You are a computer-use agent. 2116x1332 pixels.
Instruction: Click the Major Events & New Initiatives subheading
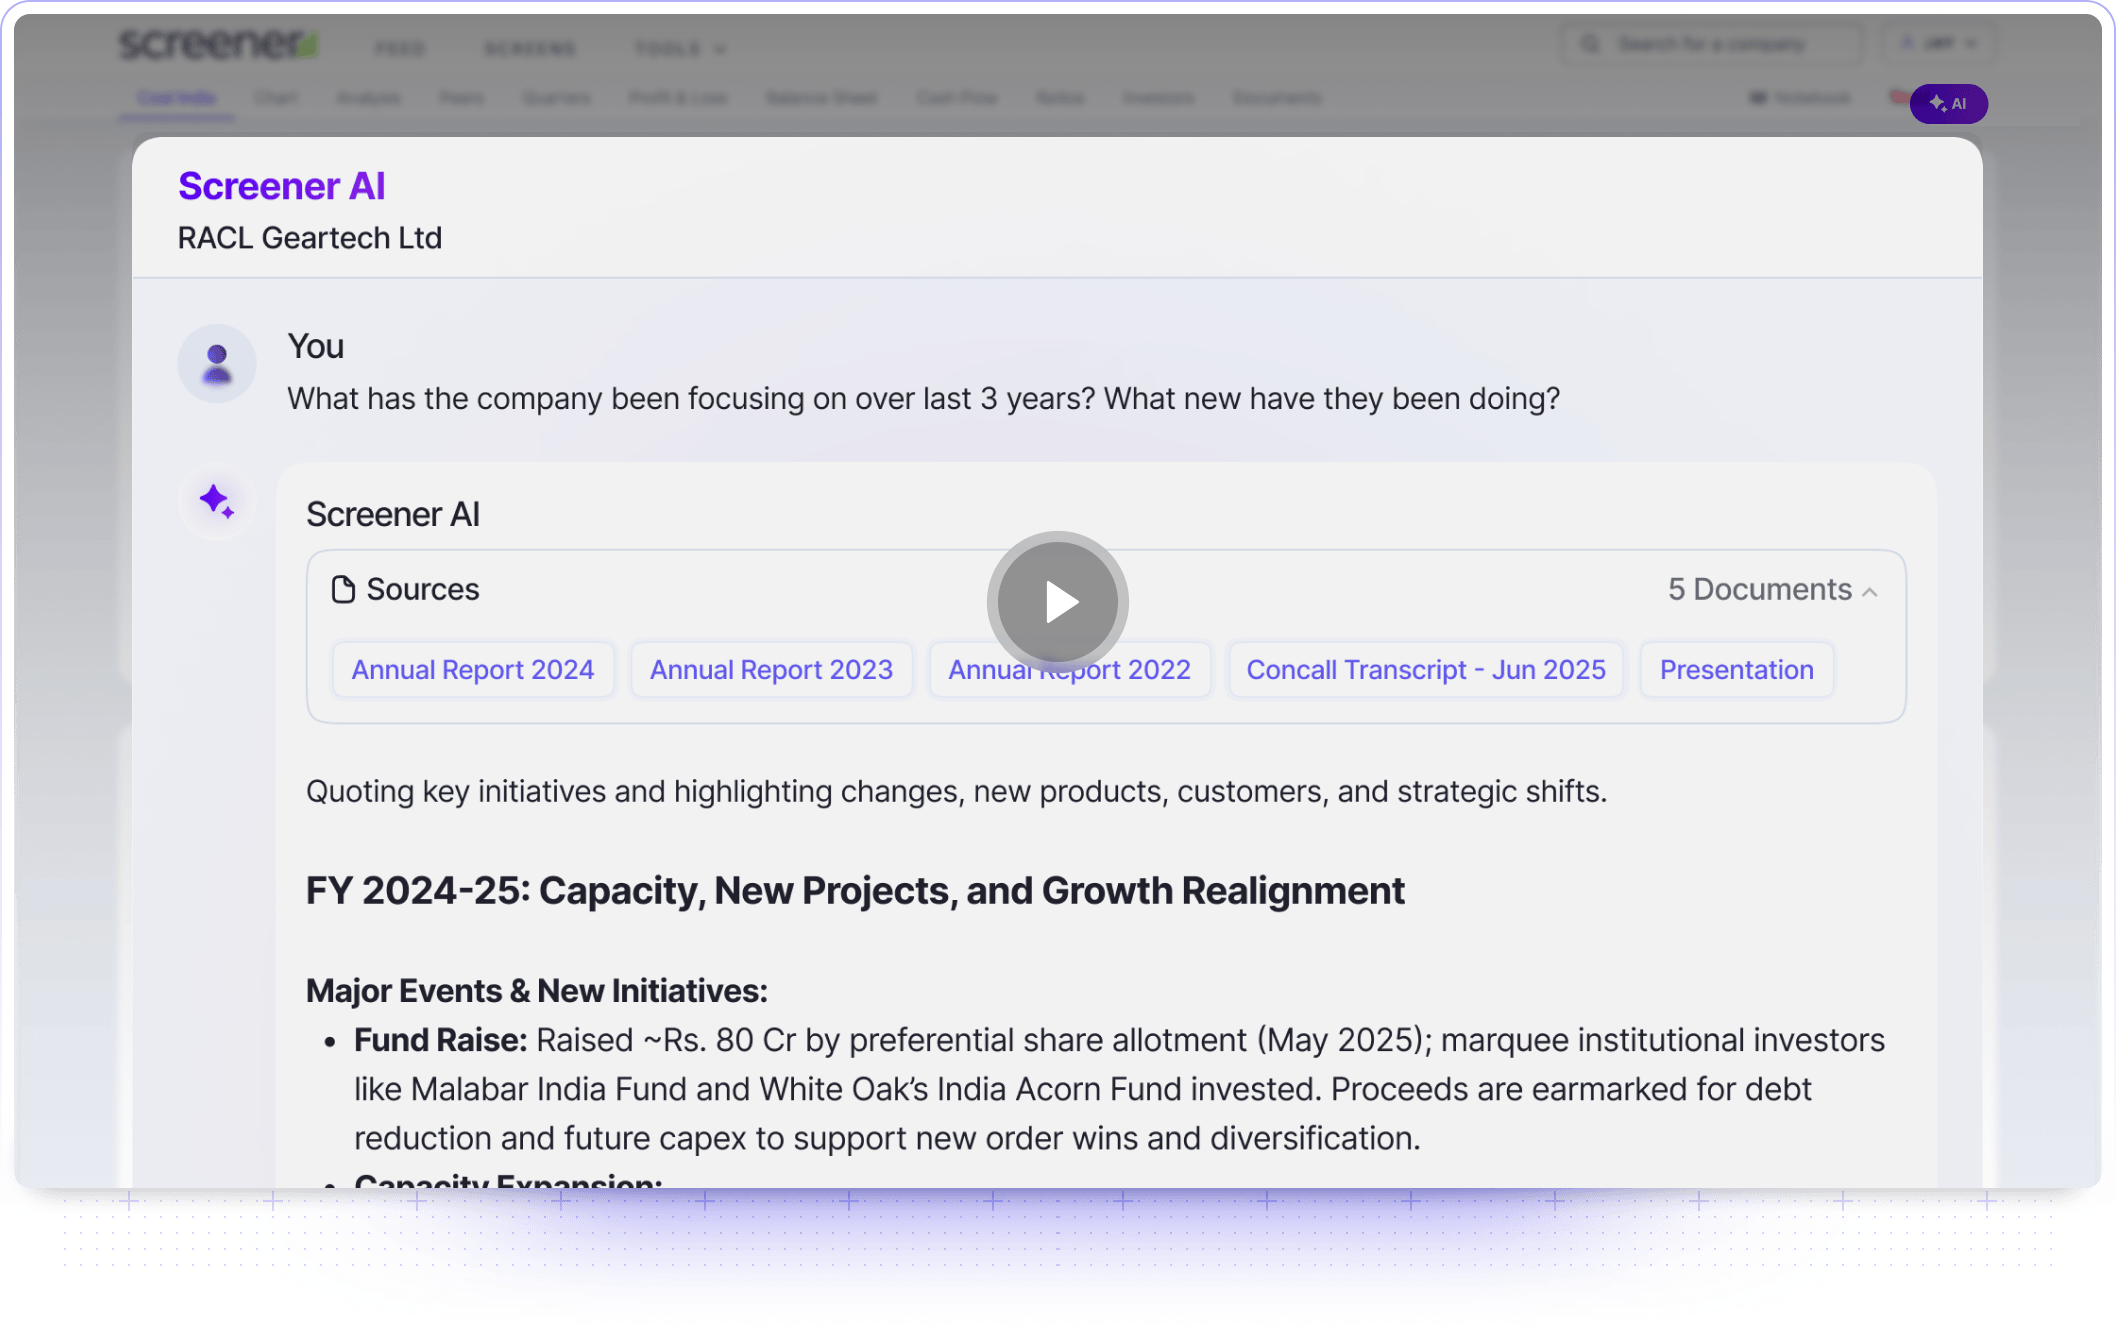click(537, 991)
